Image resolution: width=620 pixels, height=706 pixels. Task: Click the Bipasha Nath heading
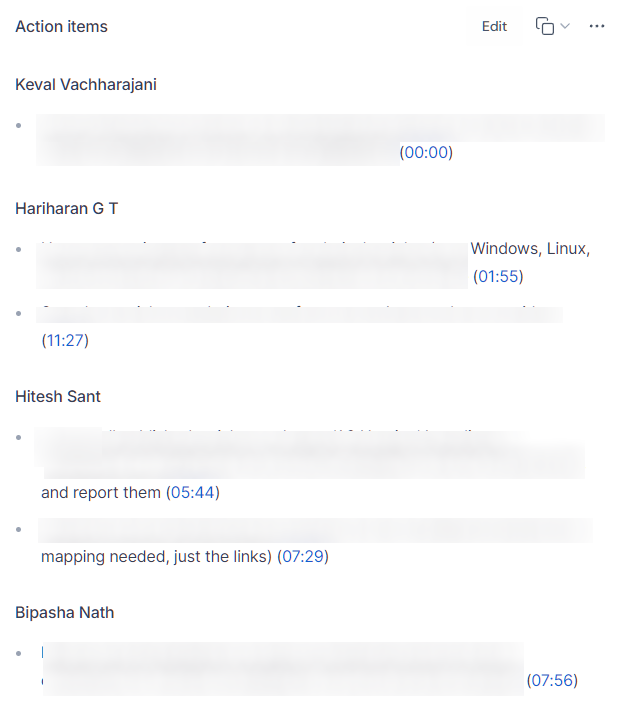(x=64, y=612)
